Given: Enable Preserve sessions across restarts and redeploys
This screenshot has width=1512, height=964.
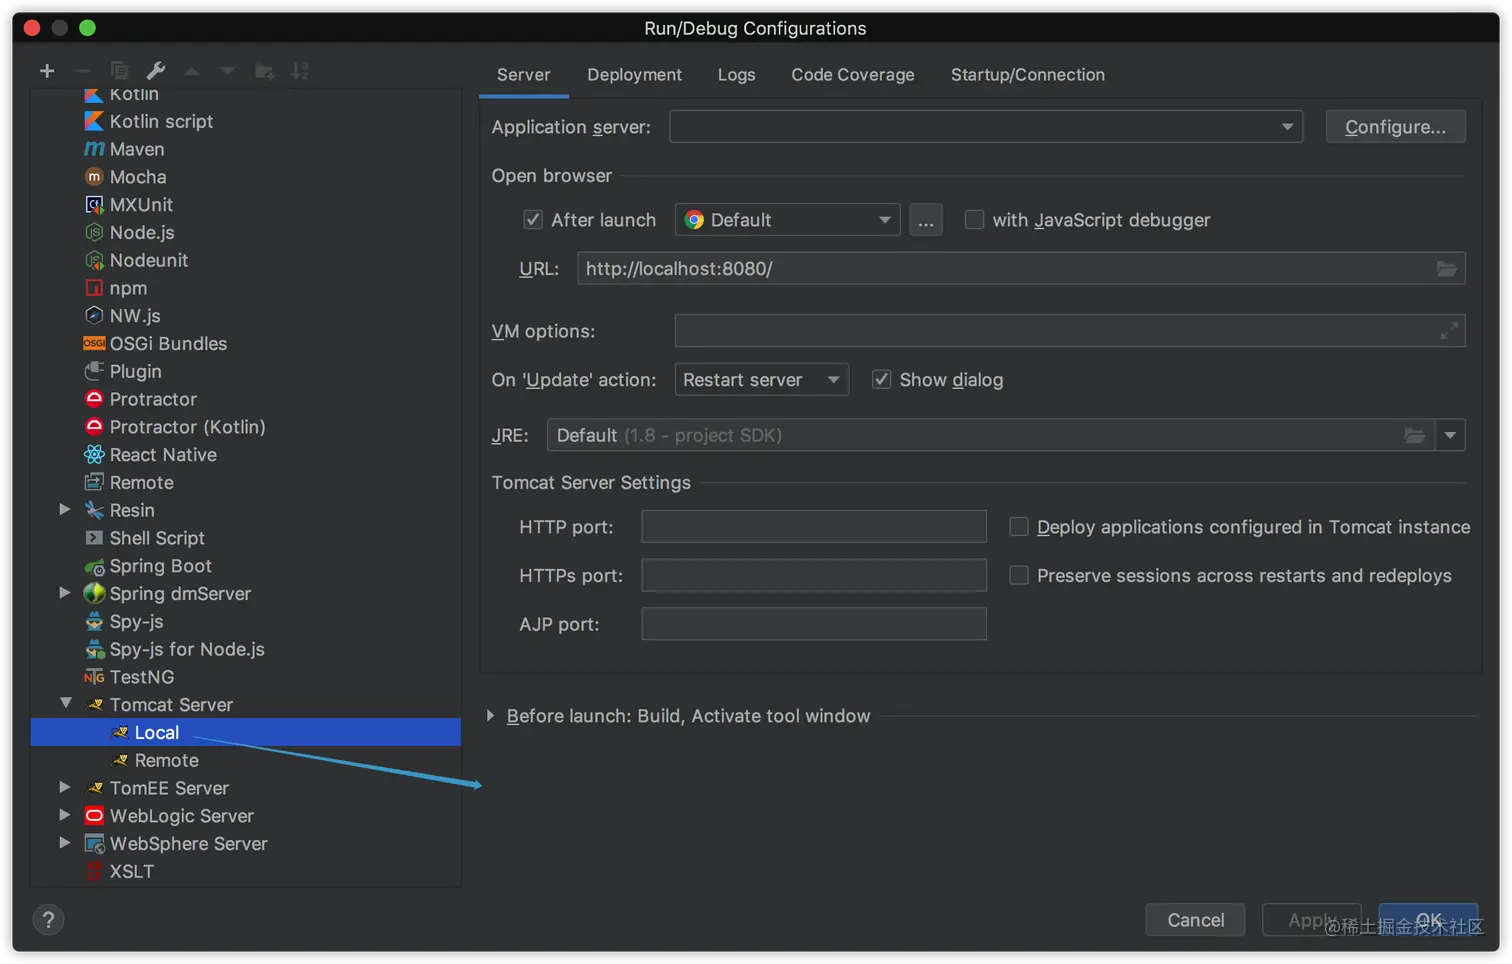Looking at the screenshot, I should [1018, 575].
